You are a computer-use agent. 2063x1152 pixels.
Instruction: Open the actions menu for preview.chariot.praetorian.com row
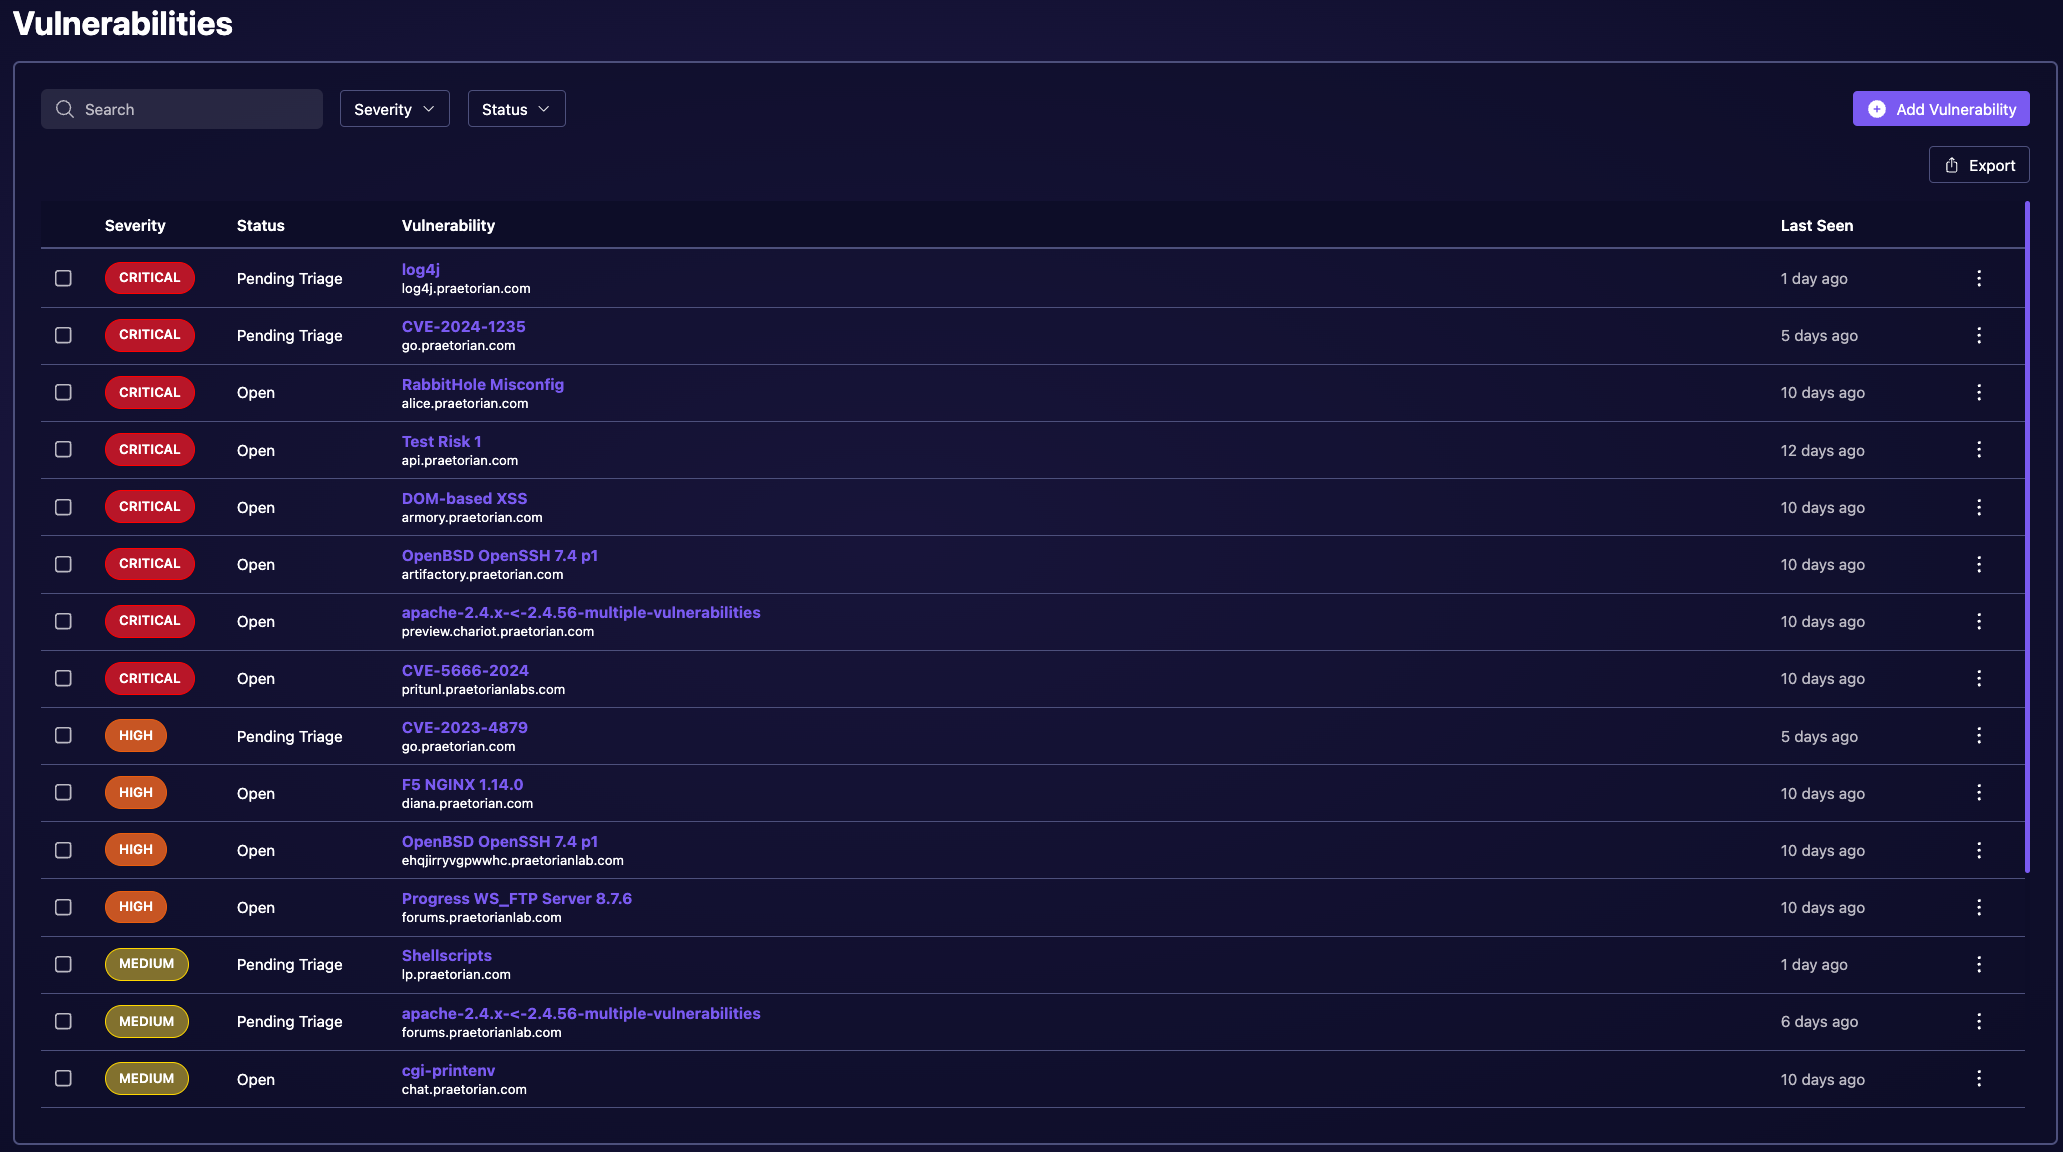(x=1978, y=621)
